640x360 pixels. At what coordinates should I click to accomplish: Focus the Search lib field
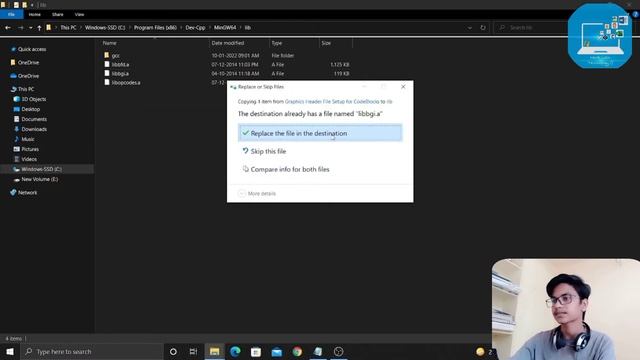[531, 28]
